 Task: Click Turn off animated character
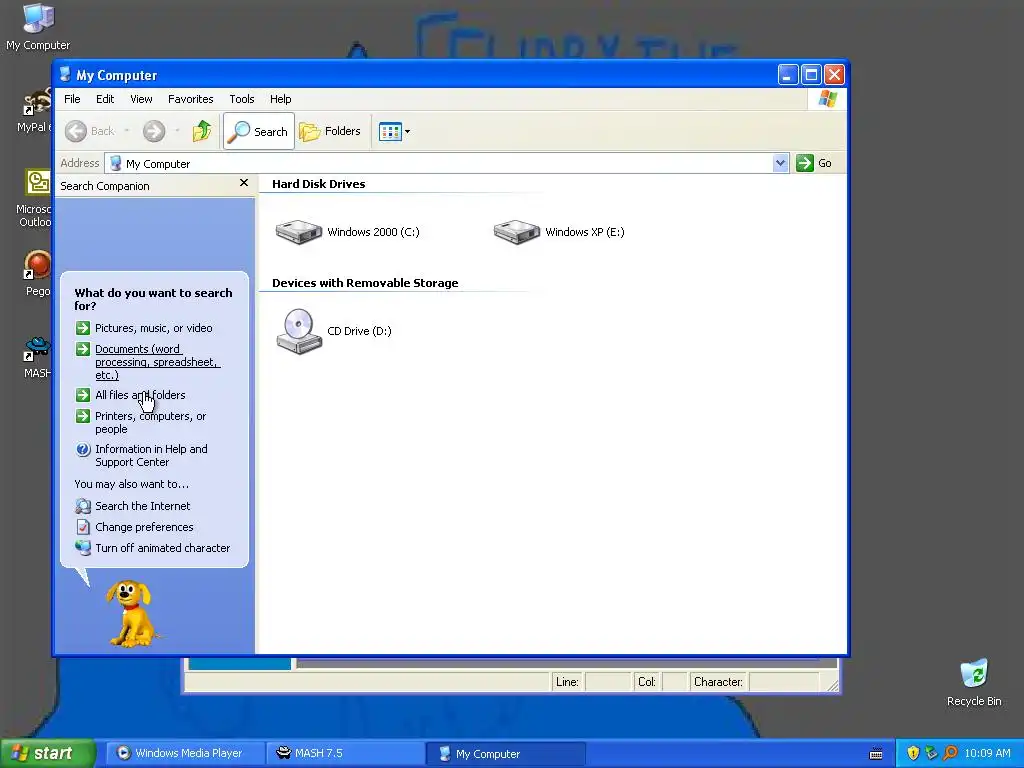tap(163, 548)
